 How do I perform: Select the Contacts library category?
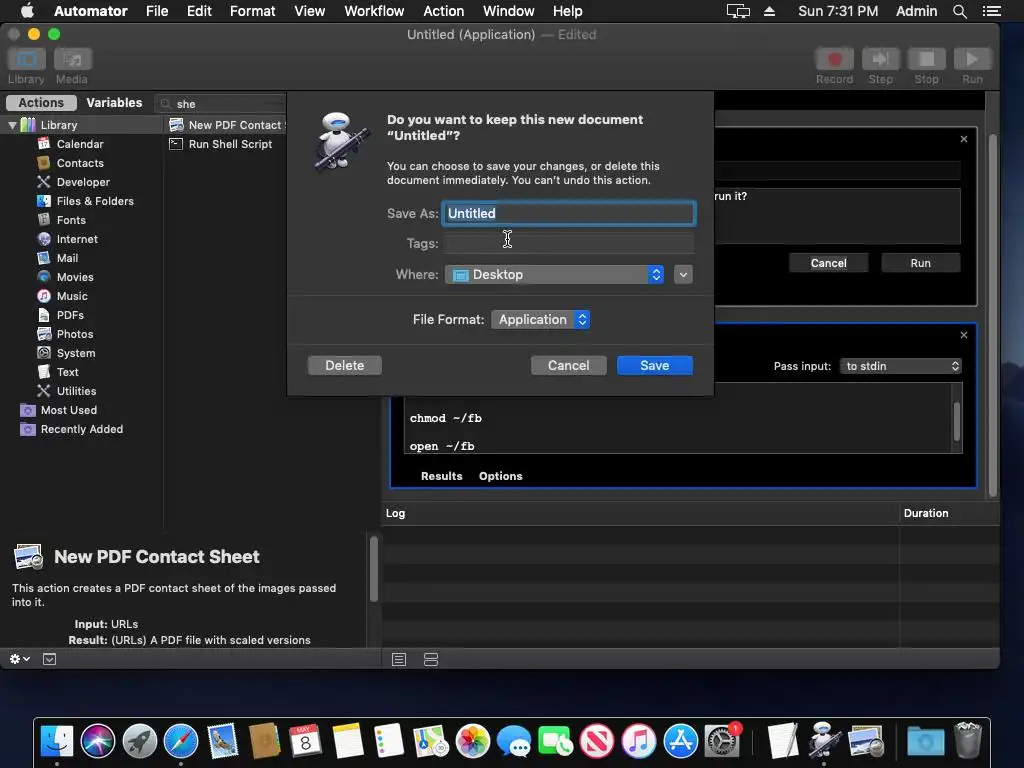click(80, 163)
